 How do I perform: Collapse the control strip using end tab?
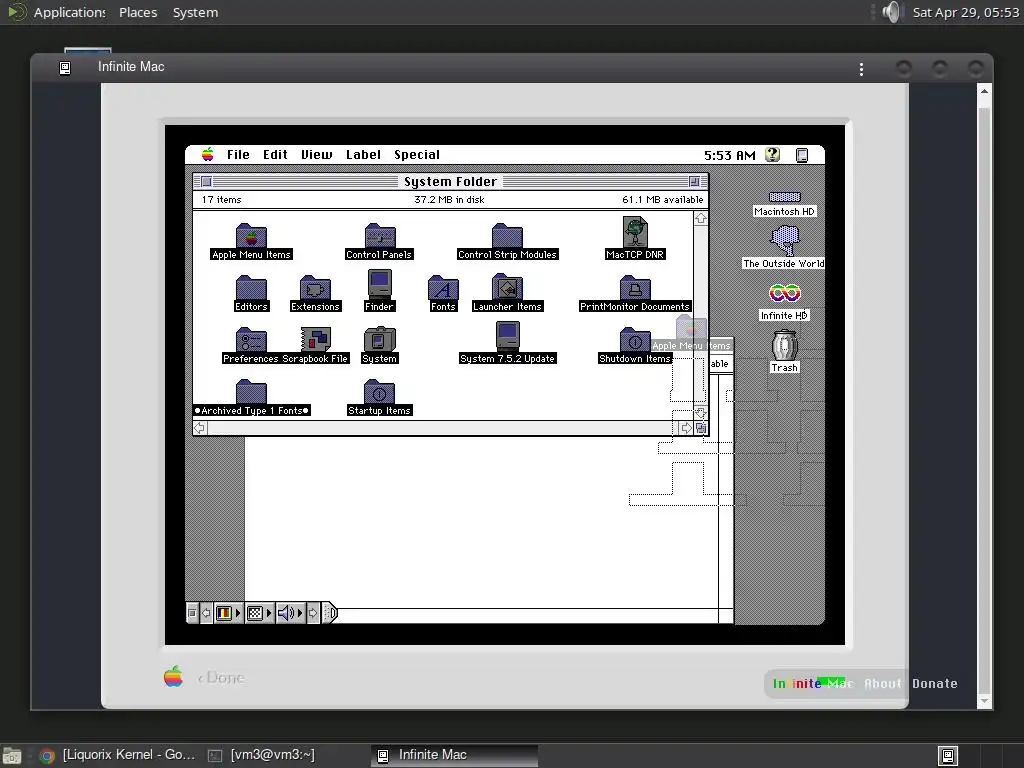[x=330, y=613]
